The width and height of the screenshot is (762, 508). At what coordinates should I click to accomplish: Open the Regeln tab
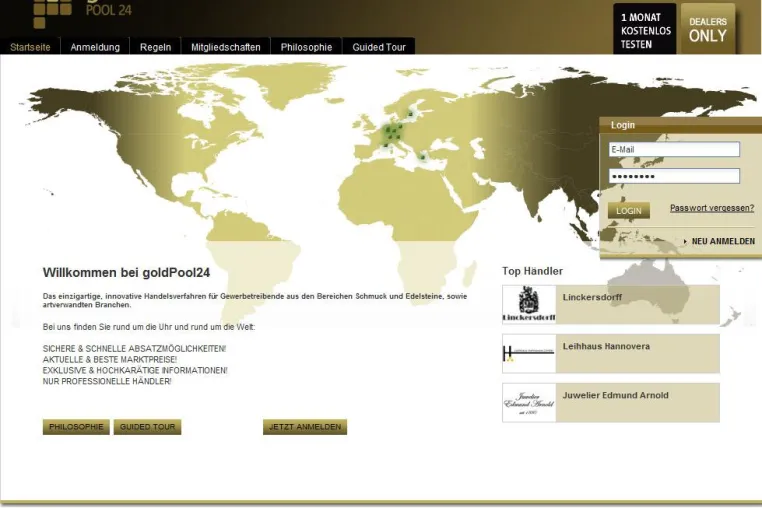156,47
